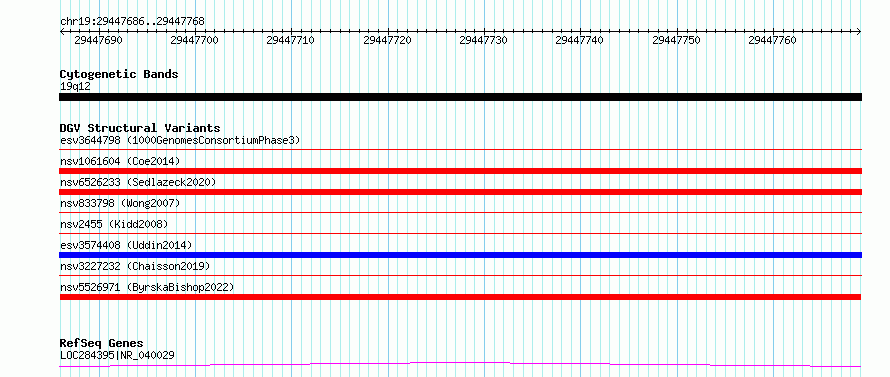The height and width of the screenshot is (377, 890).
Task: Select ruler tick label 29447700
Action: [194, 40]
